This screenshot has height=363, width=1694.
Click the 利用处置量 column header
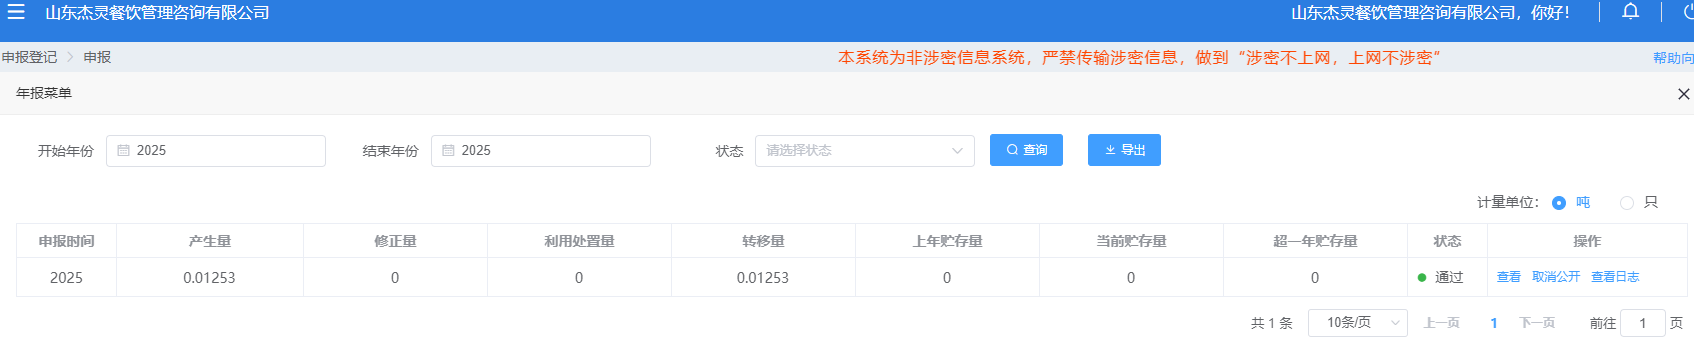point(579,241)
